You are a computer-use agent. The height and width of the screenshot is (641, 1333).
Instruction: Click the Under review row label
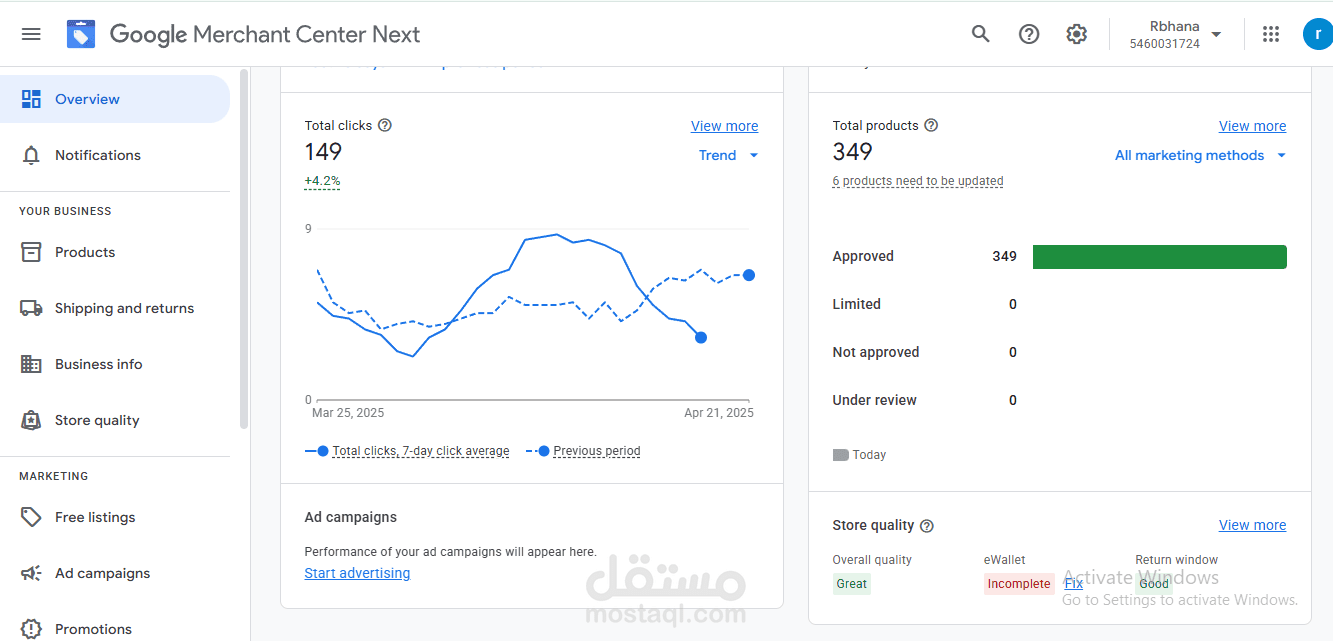[x=875, y=400]
